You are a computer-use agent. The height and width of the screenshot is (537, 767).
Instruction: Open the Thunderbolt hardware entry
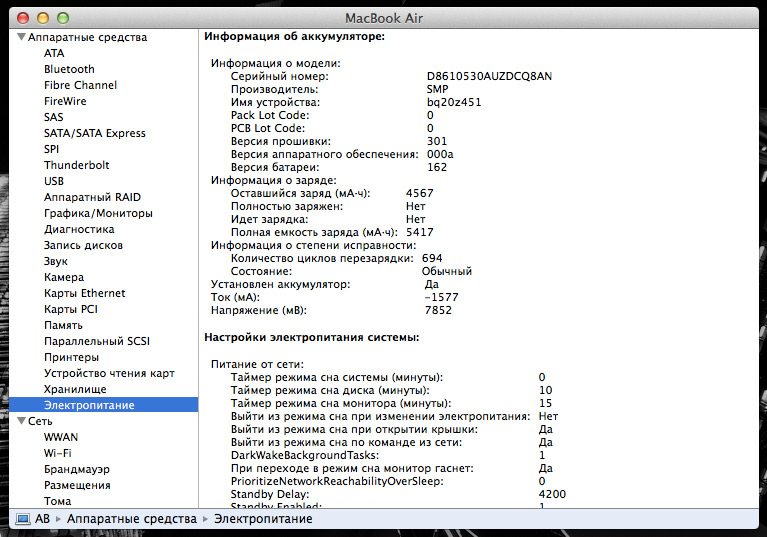76,165
